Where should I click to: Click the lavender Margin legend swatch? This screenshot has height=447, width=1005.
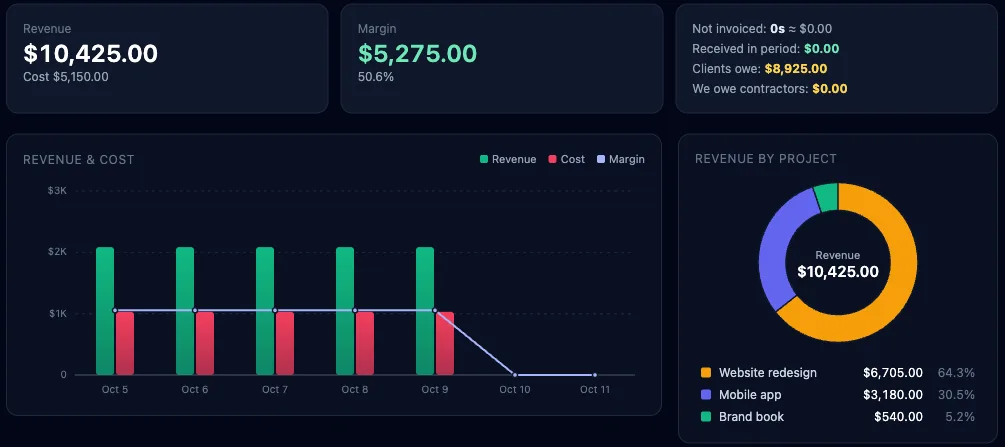coord(601,159)
